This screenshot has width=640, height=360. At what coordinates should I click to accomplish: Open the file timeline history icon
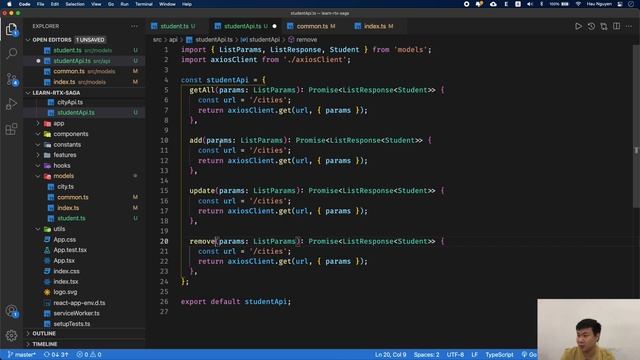click(x=591, y=26)
